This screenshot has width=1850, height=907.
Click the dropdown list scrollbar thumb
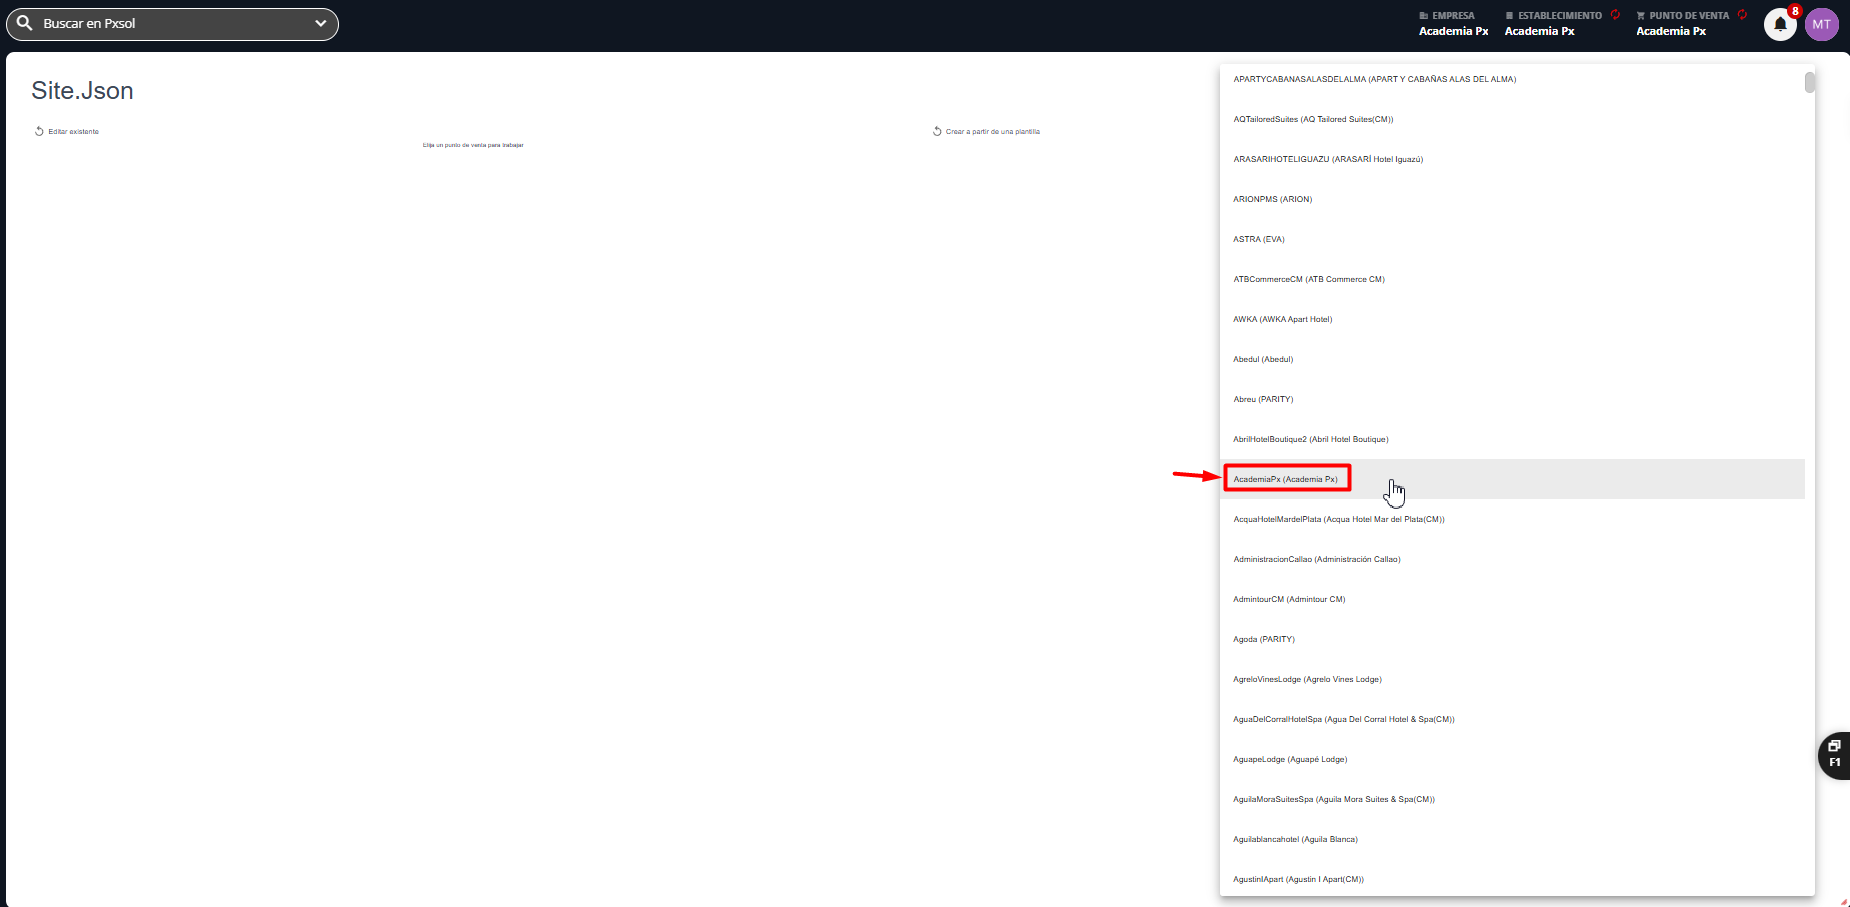(x=1809, y=82)
